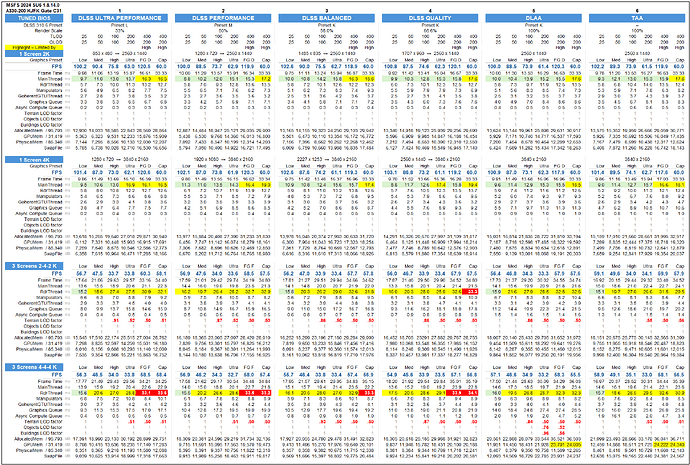Select the DLSS QUALITY column header
Image resolution: width=690 pixels, height=465 pixels.
[x=430, y=18]
